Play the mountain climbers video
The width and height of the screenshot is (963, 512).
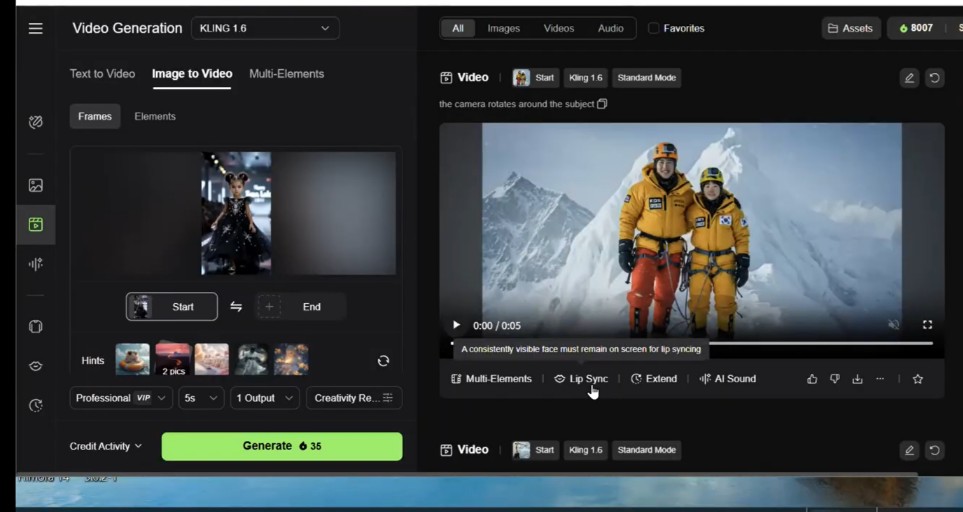457,325
